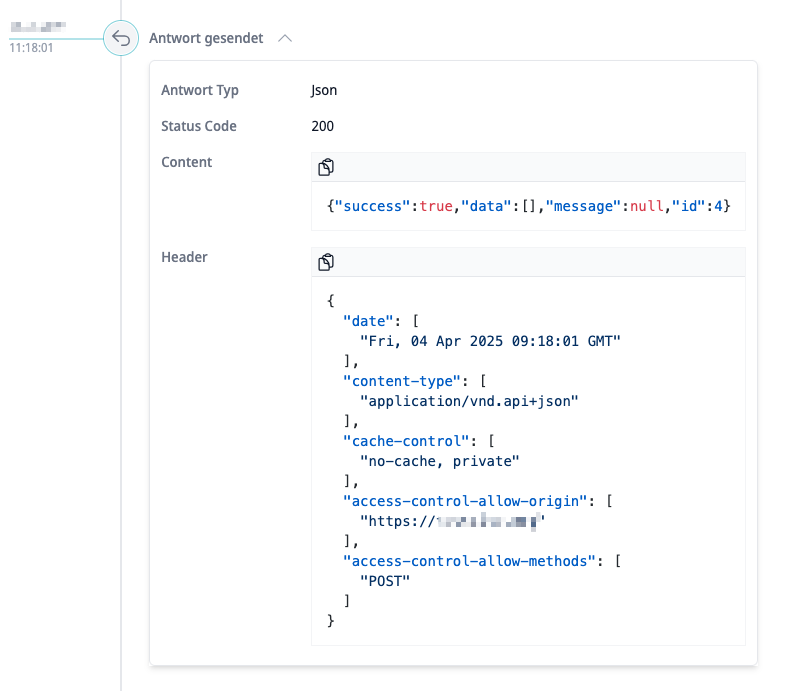Select the application/vnd.api+json value
The width and height of the screenshot is (811, 691).
pyautogui.click(x=469, y=401)
